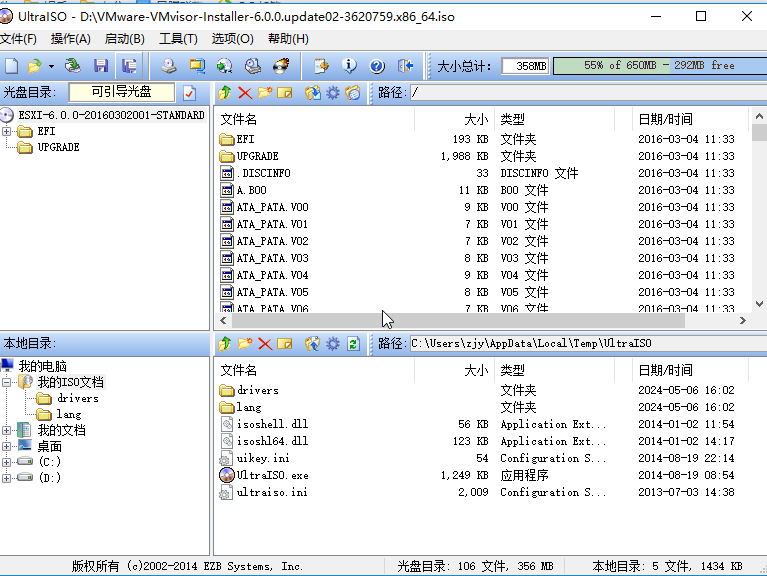This screenshot has width=767, height=576.
Task: Click the Open CD/DVD drive icon
Action: coord(72,66)
